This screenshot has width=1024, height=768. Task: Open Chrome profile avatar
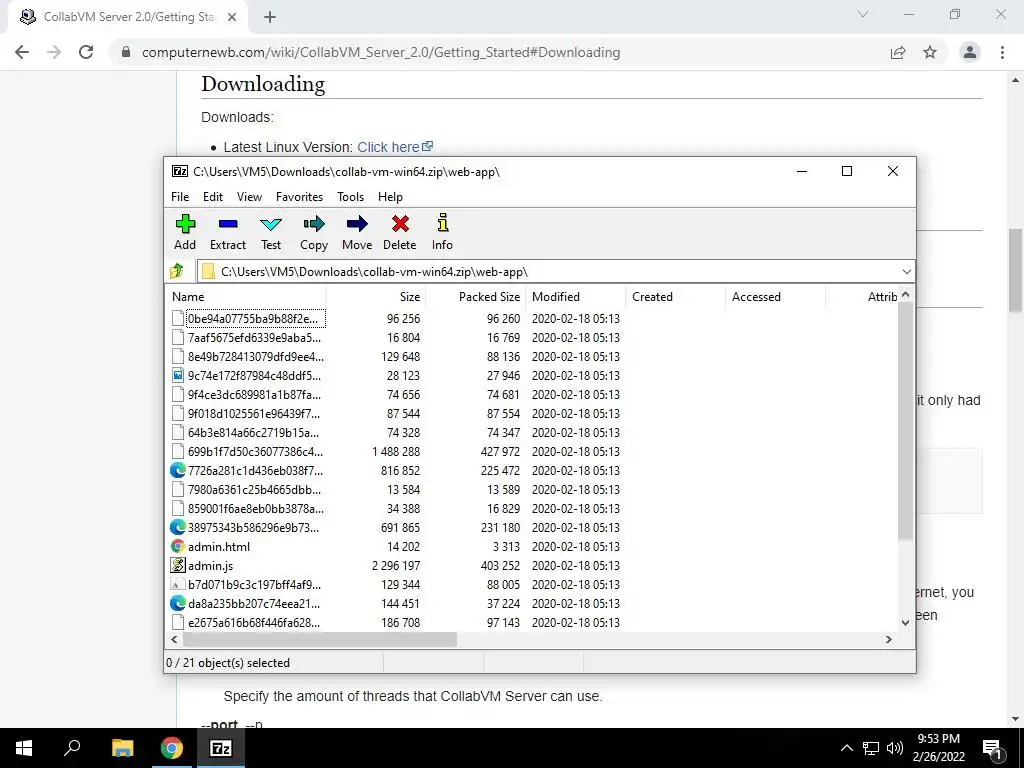click(x=970, y=52)
